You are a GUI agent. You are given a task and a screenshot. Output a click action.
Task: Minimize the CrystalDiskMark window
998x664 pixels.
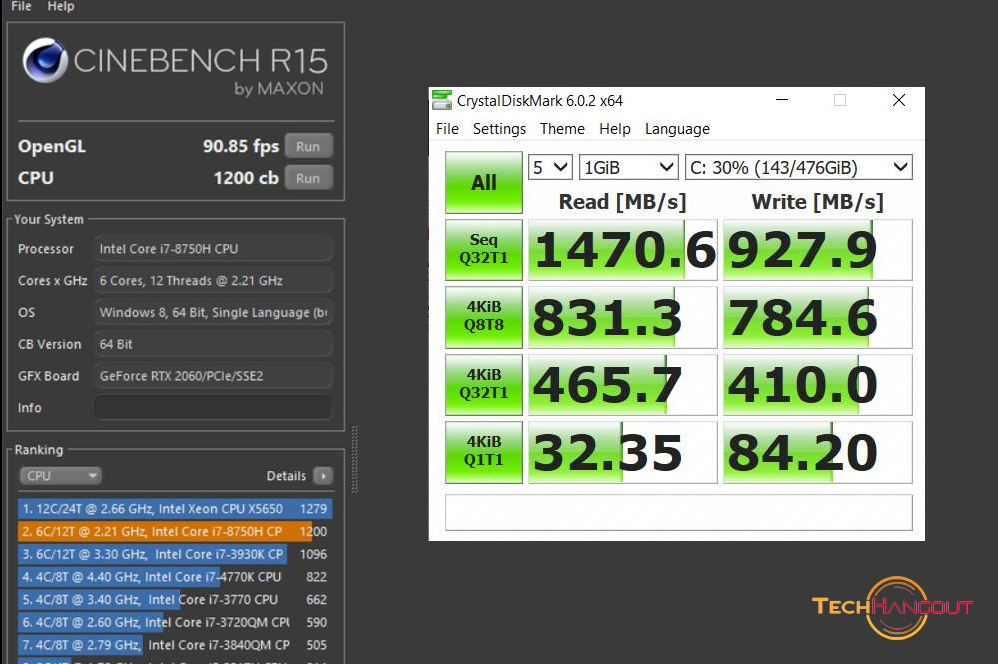click(x=782, y=100)
